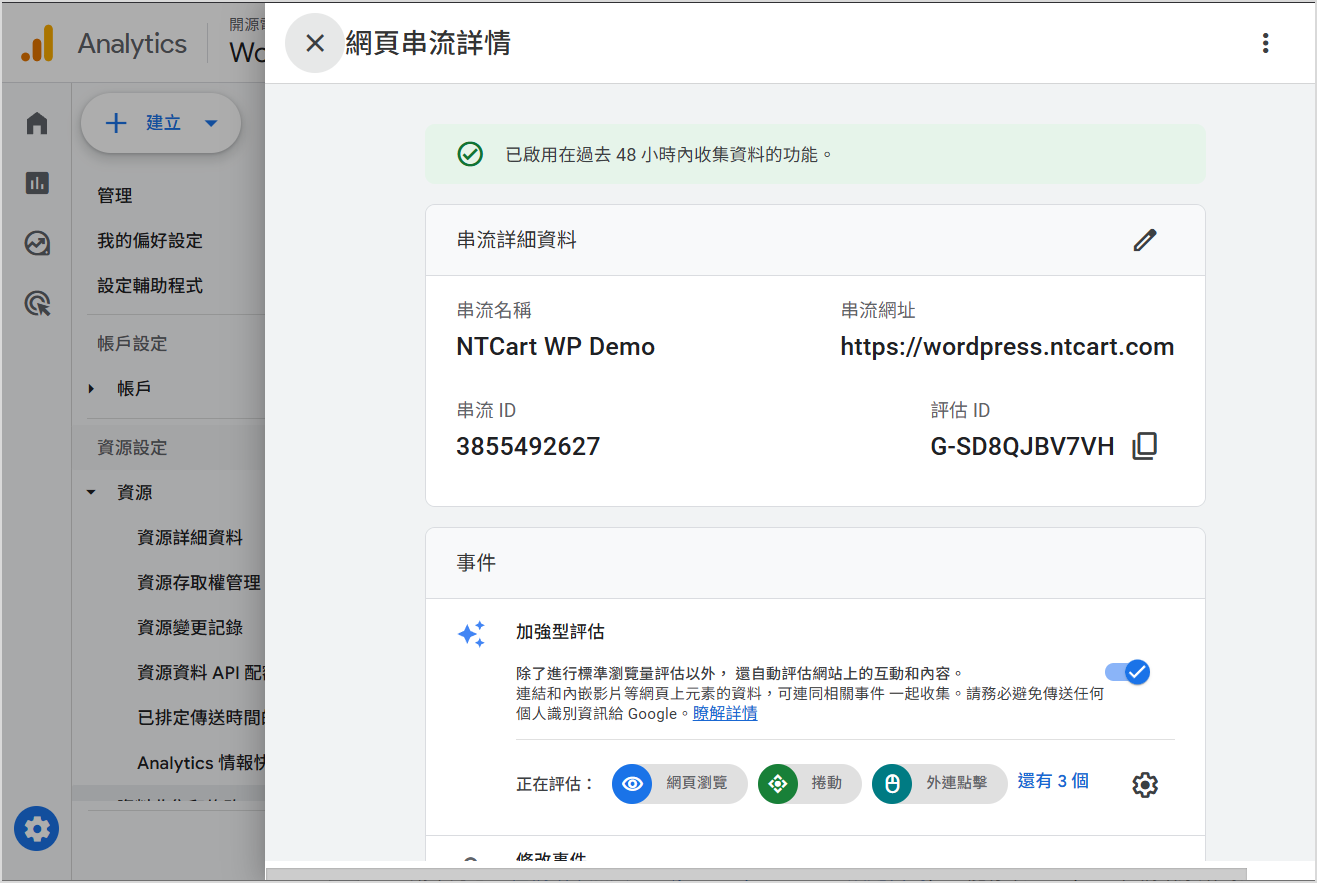Screen dimensions: 1317x883
Task: Click the 還有 3 個 link
Action: click(x=1053, y=781)
